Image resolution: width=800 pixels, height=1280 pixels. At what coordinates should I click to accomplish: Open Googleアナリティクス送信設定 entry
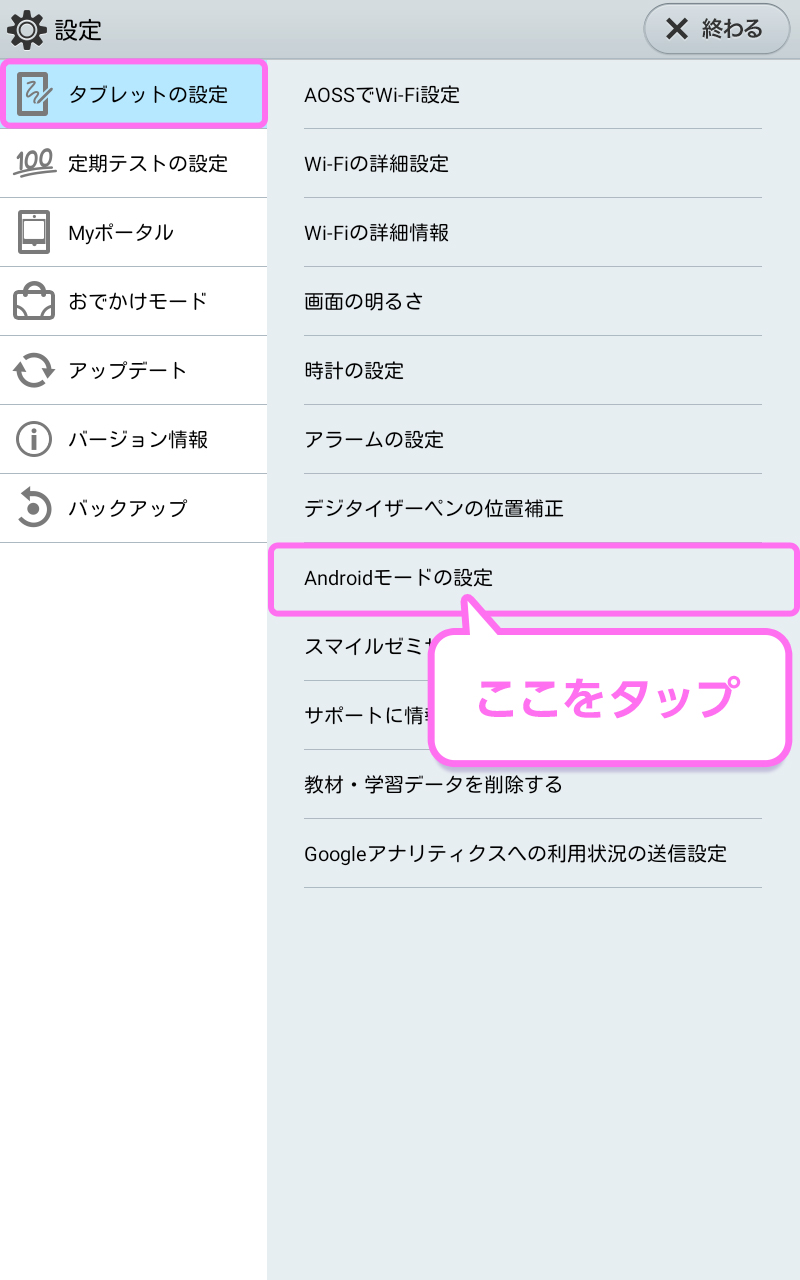click(533, 854)
